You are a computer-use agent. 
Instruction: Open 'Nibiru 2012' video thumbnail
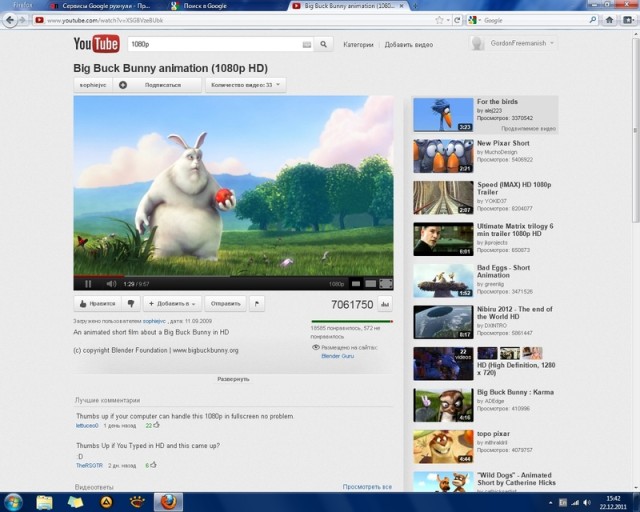point(443,322)
